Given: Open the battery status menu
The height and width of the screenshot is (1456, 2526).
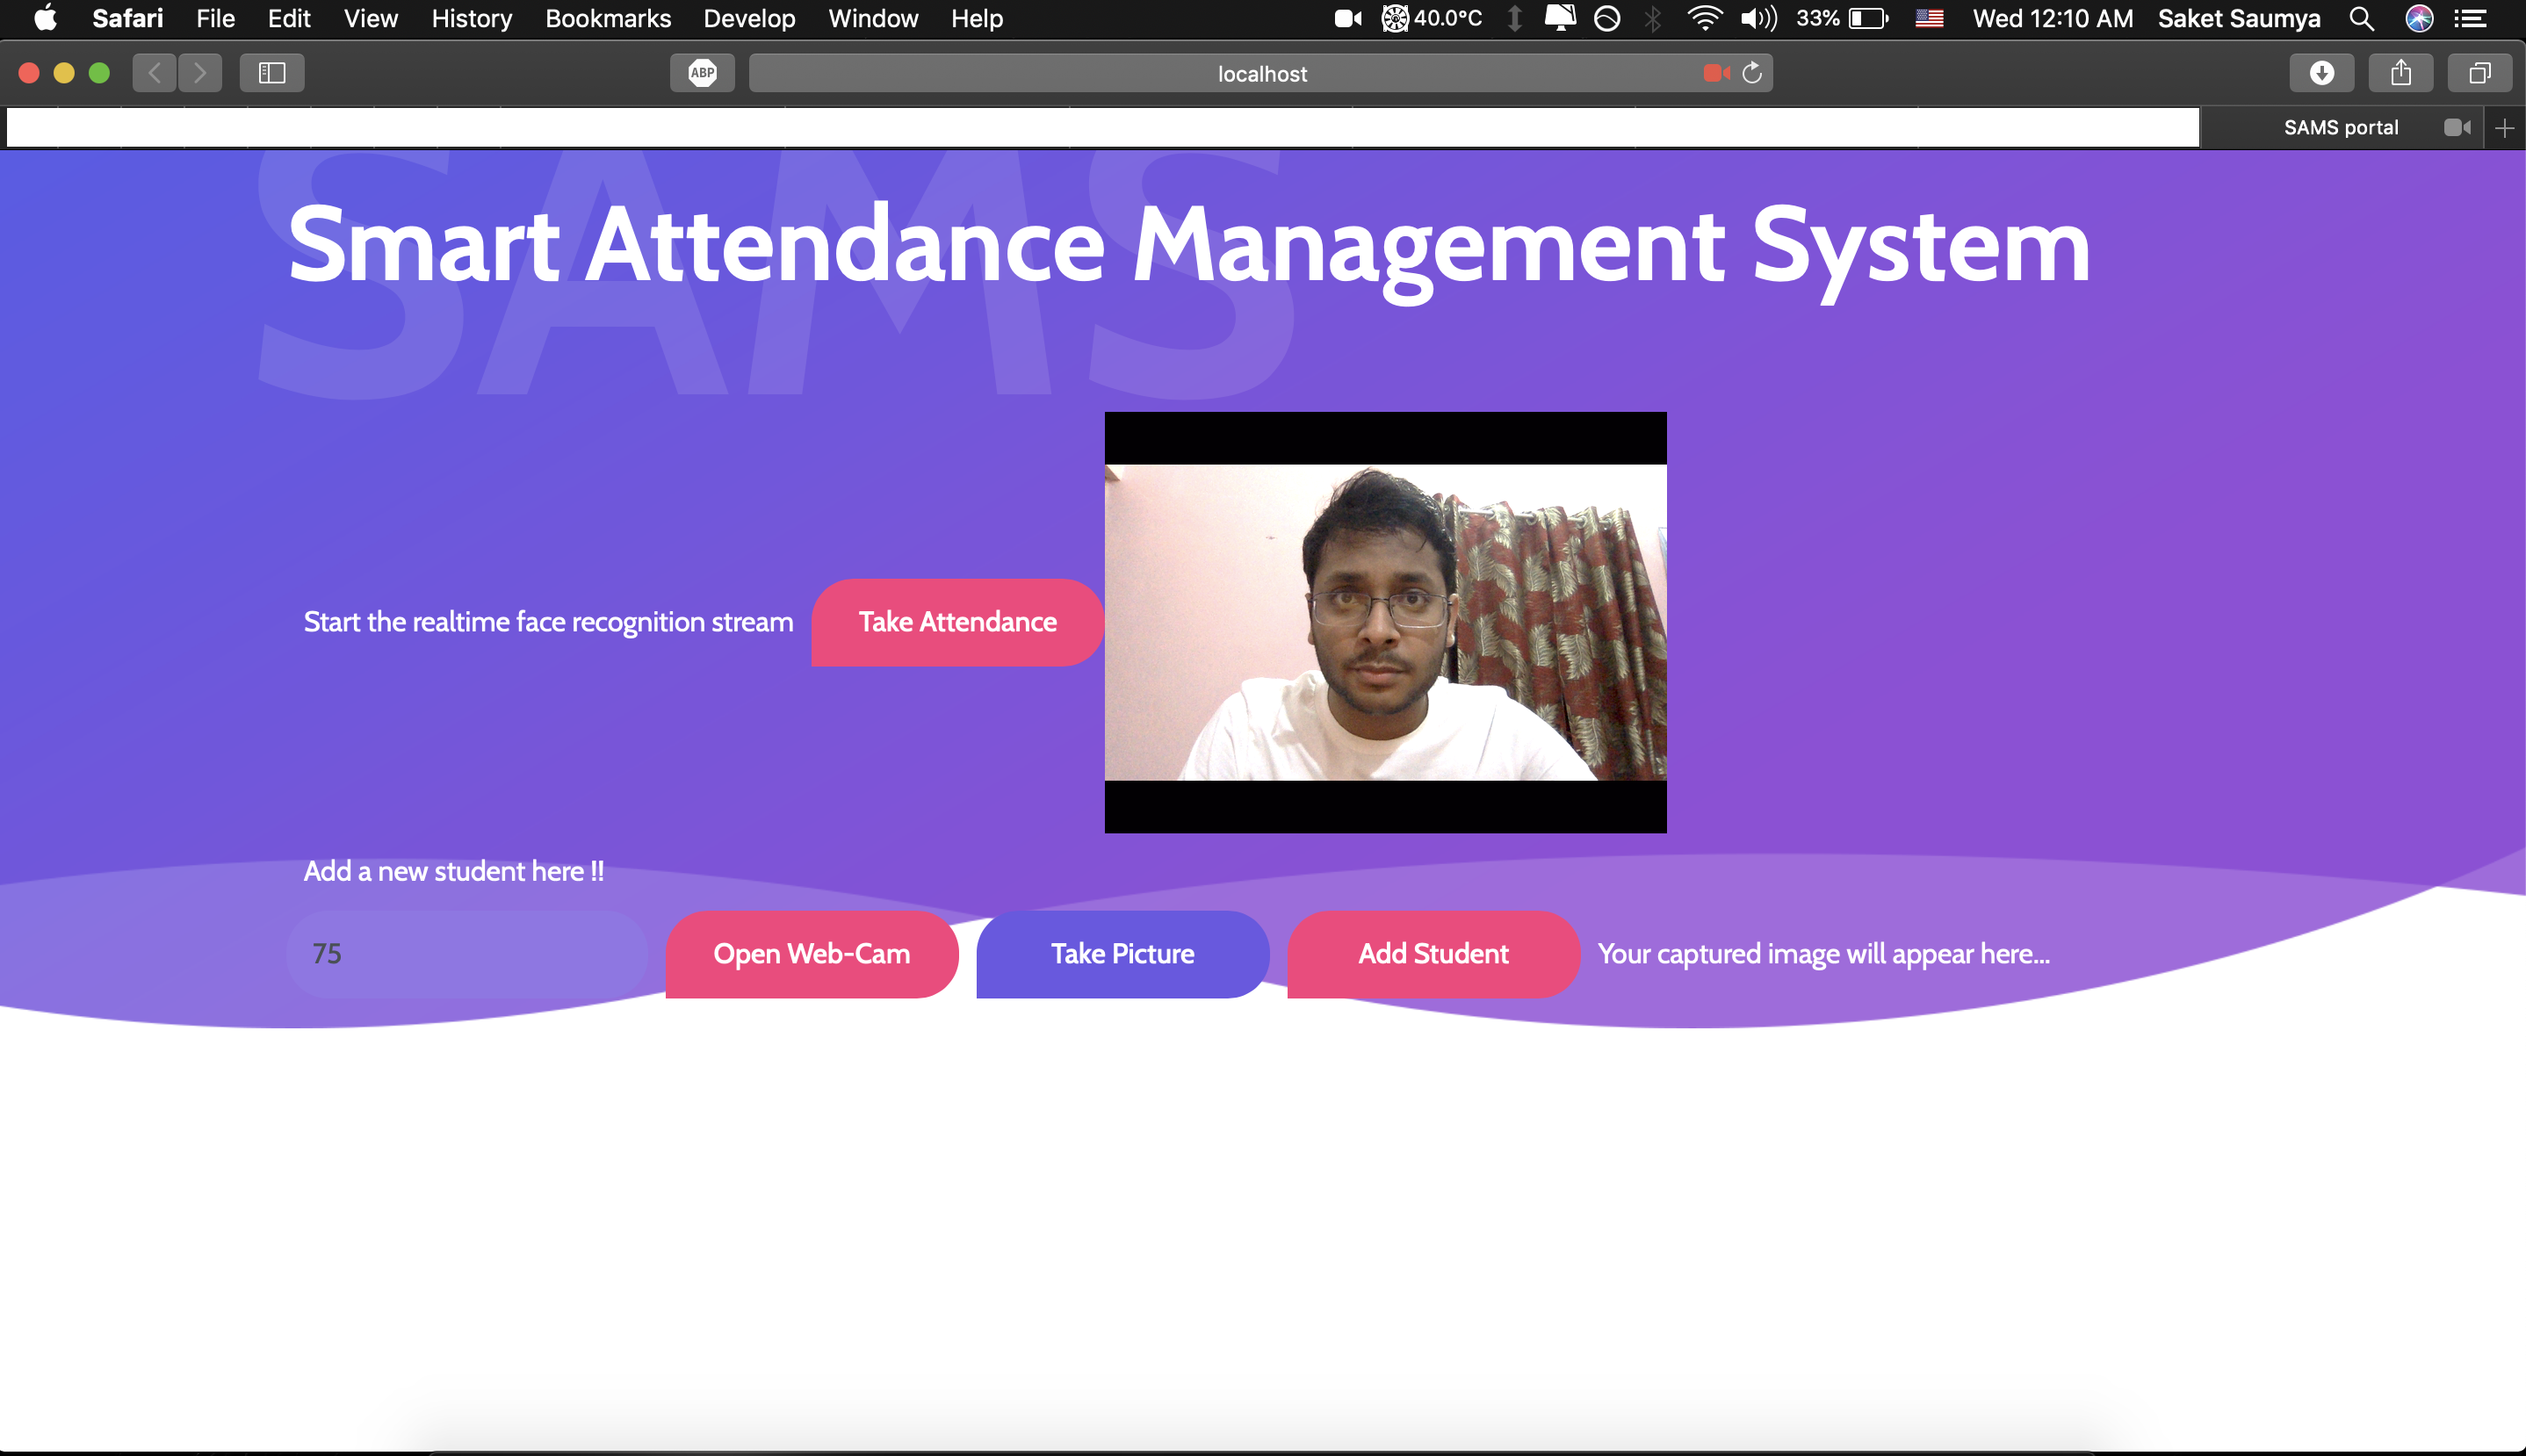Looking at the screenshot, I should point(1867,18).
